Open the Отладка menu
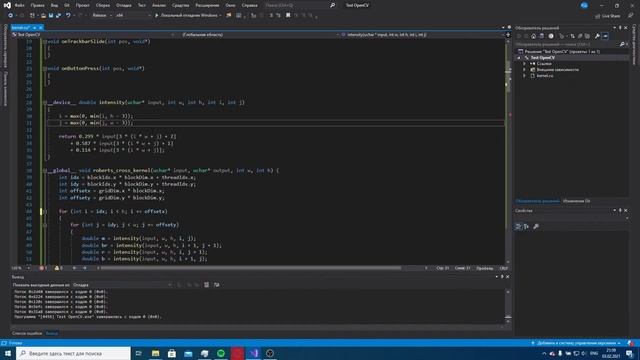This screenshot has width=640, height=360. (x=124, y=5)
